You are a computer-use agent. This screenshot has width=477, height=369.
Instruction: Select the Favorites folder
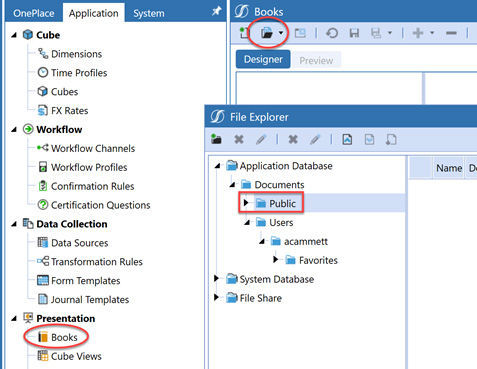(318, 260)
